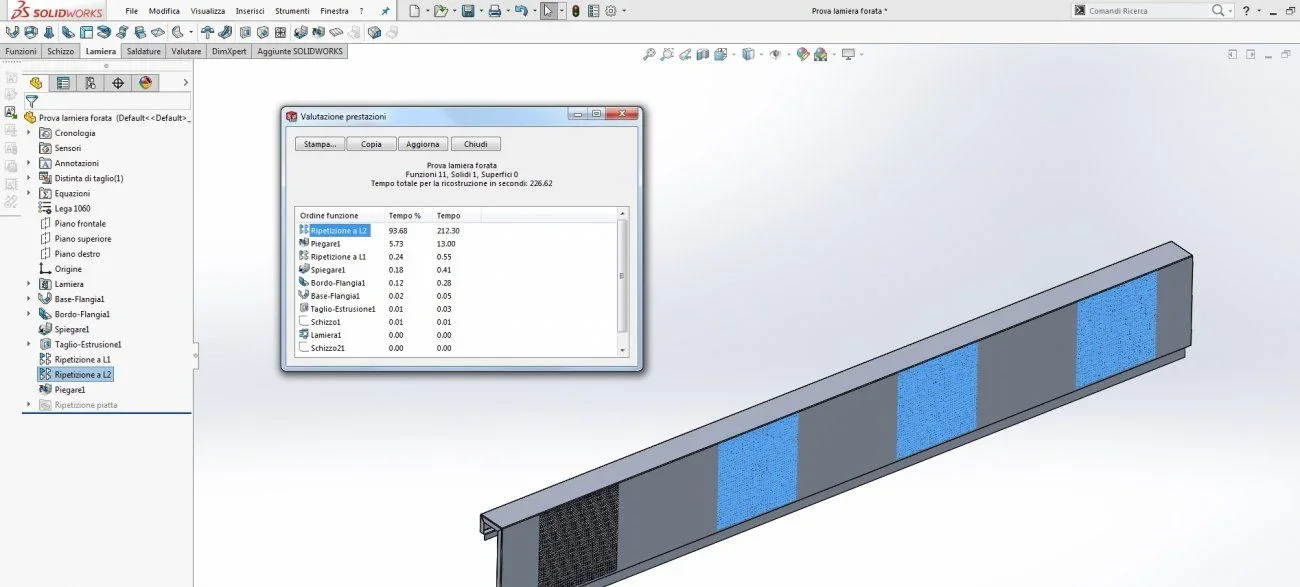1300x587 pixels.
Task: Click the Undo icon
Action: pyautogui.click(x=520, y=11)
